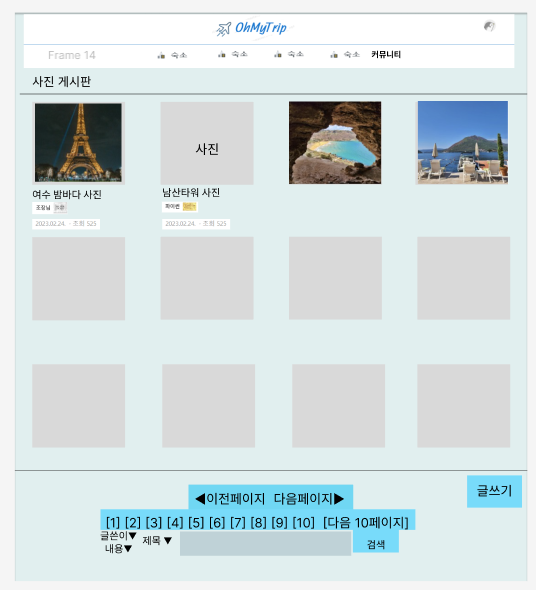
Task: Jump to page [10]
Action: pos(303,522)
